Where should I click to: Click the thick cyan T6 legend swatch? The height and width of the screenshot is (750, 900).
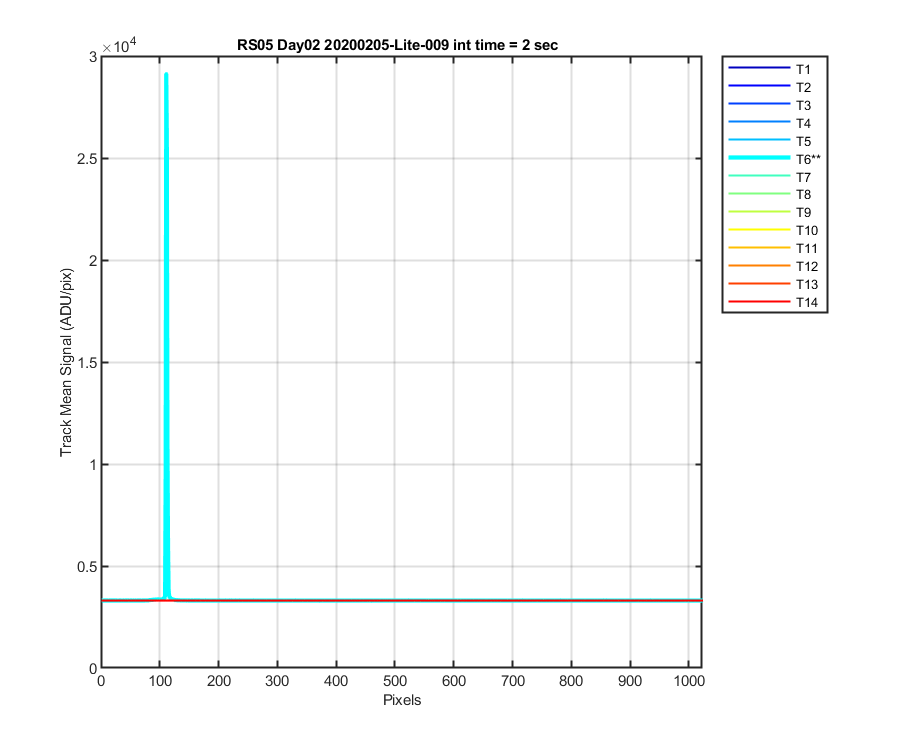759,158
